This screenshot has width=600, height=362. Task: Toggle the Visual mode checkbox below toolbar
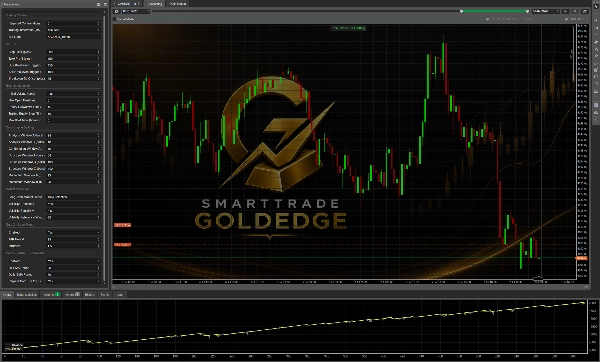coord(114,19)
